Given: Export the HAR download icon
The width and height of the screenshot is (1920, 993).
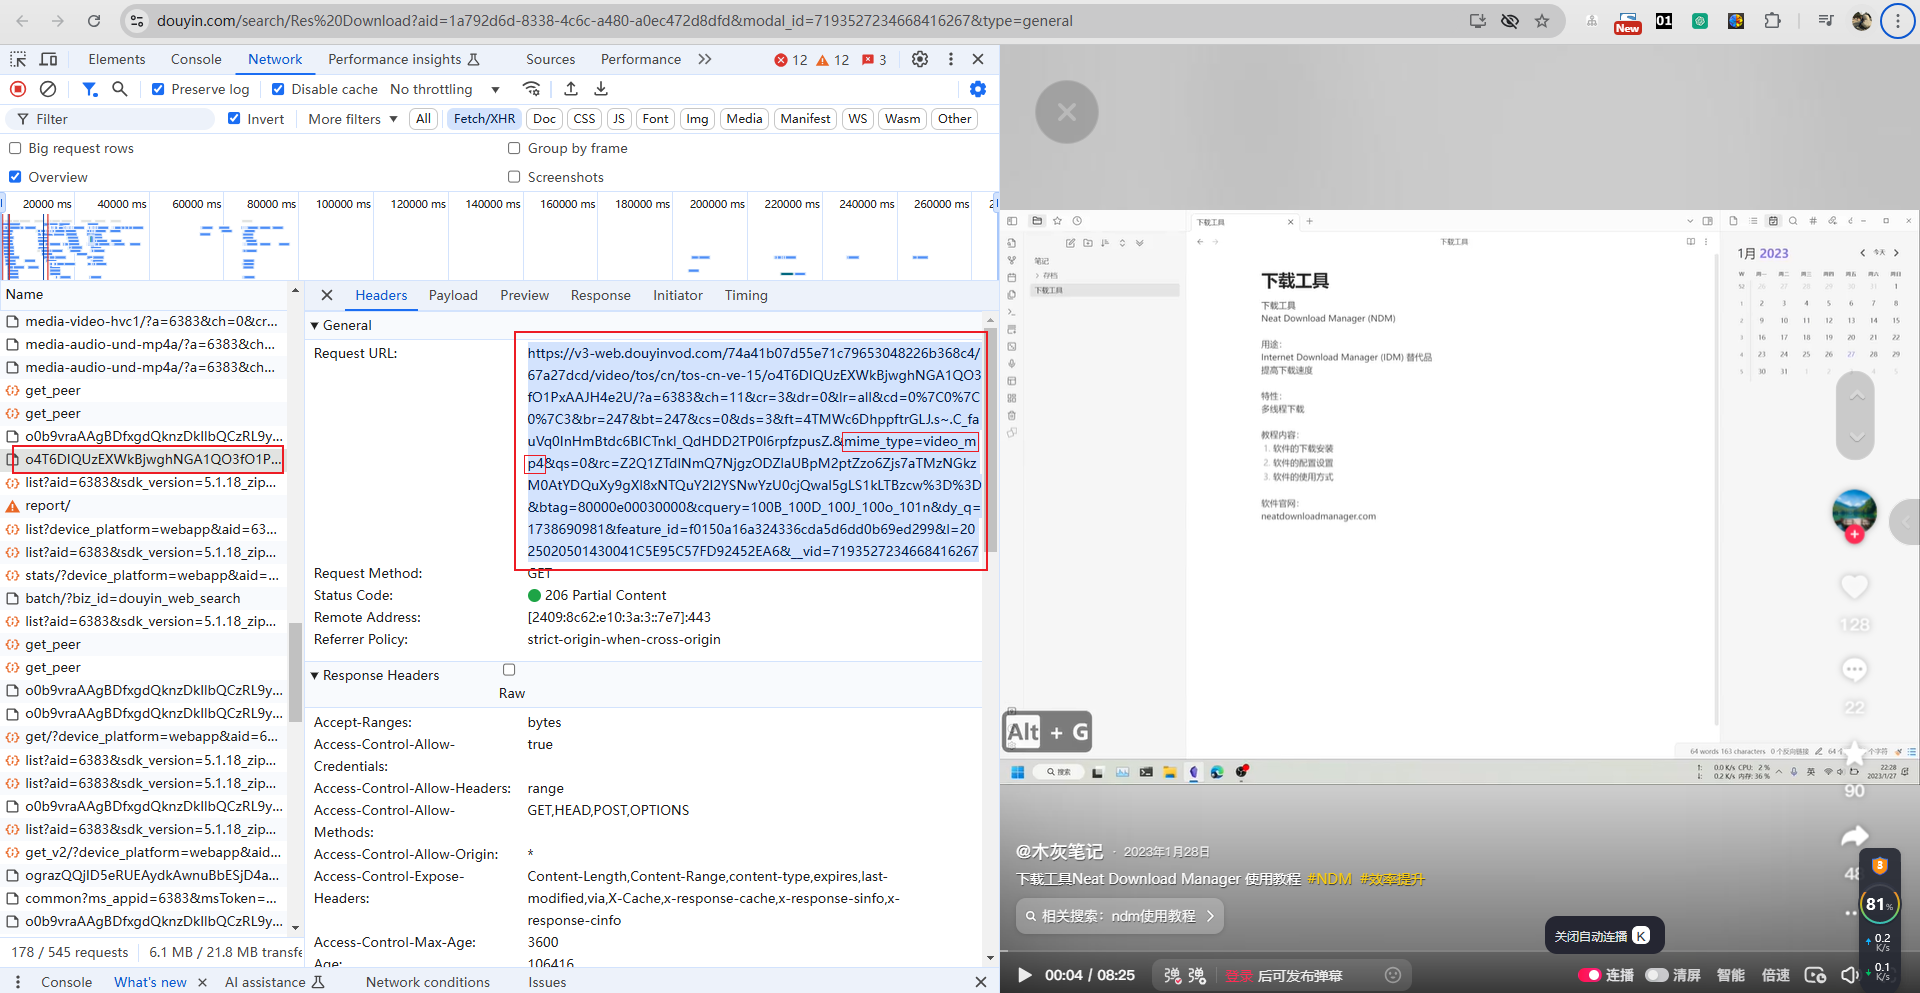Looking at the screenshot, I should (x=601, y=89).
